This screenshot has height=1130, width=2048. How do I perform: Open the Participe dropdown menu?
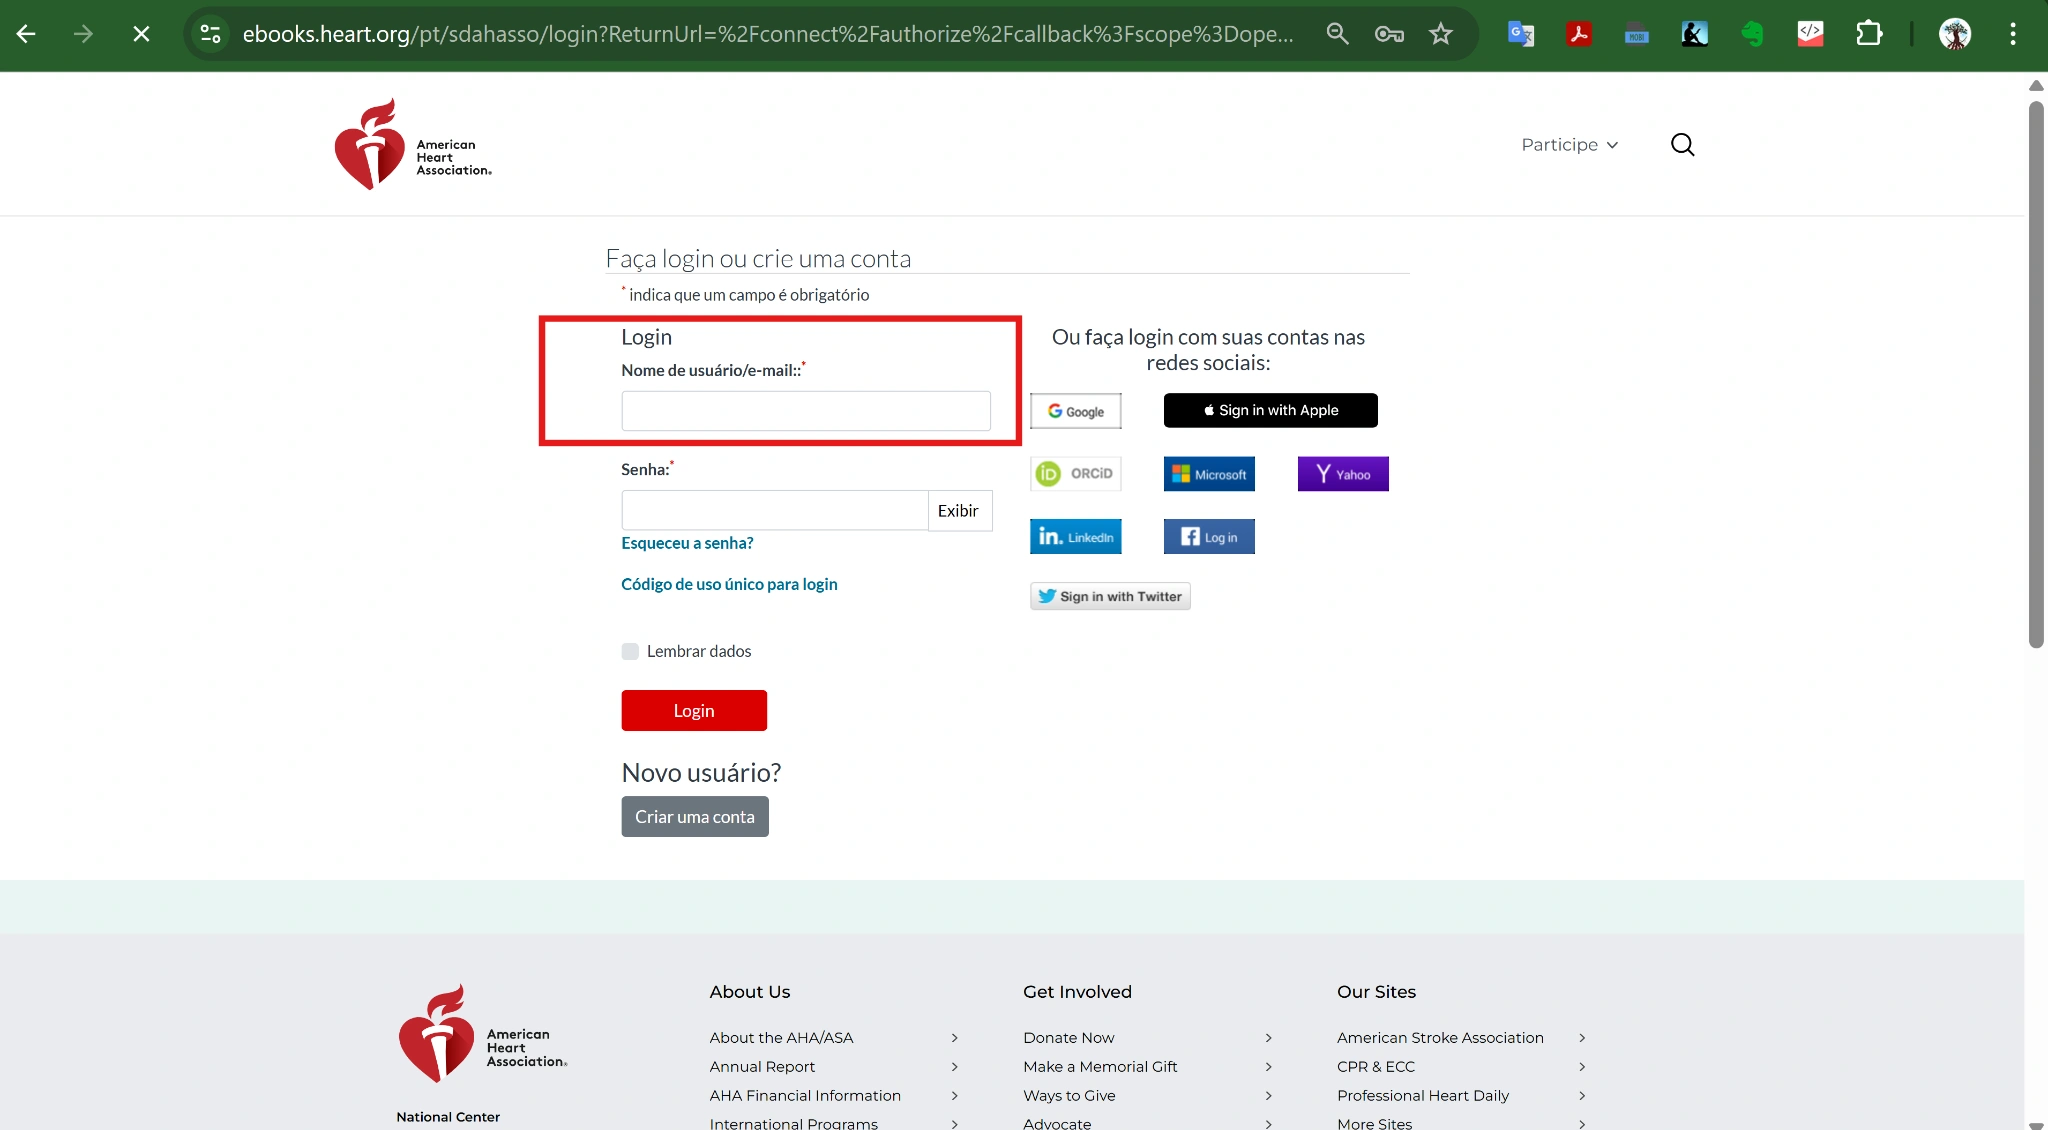(1568, 144)
